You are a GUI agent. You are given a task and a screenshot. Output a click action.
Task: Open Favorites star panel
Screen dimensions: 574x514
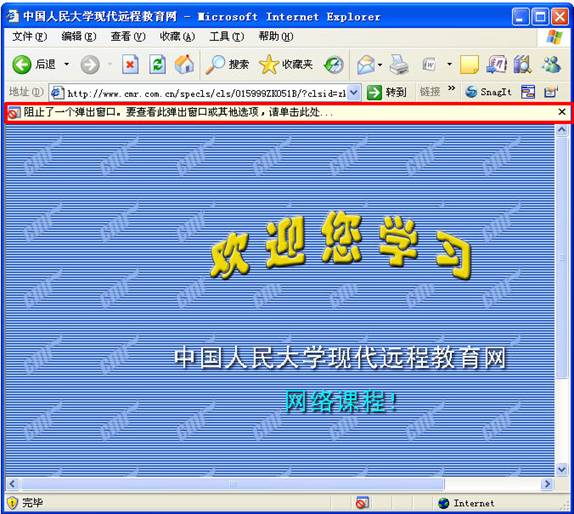click(x=286, y=65)
